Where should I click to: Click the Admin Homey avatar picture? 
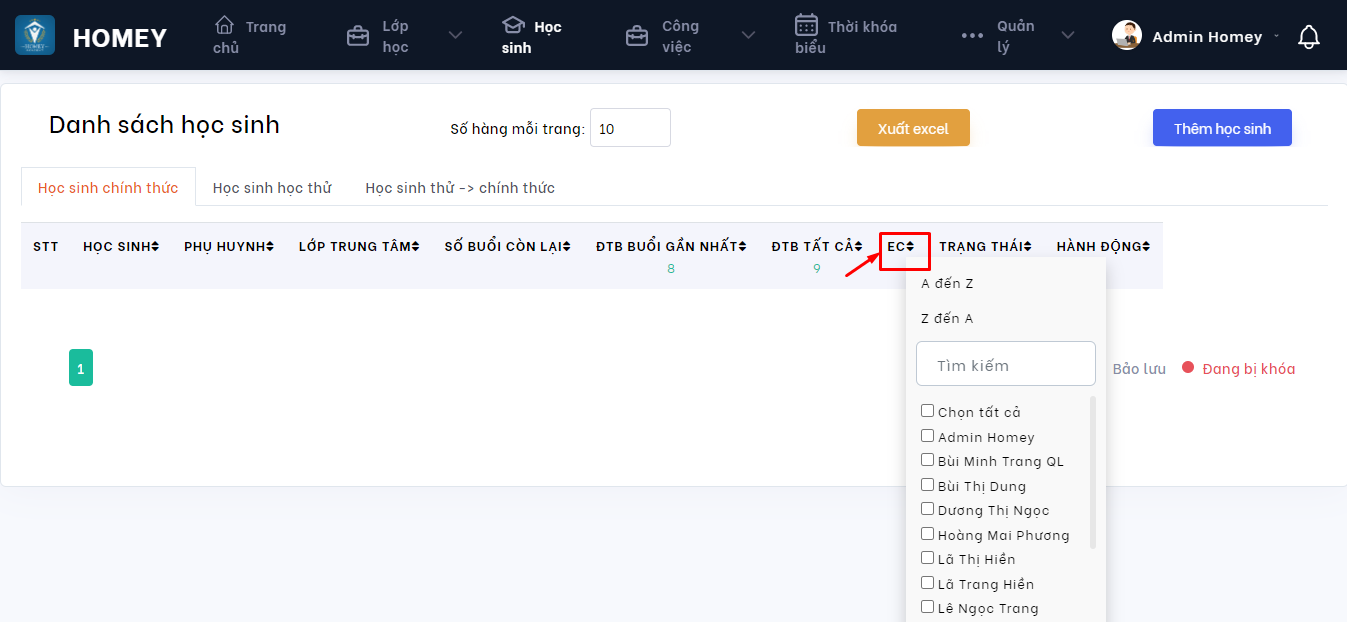coord(1127,36)
